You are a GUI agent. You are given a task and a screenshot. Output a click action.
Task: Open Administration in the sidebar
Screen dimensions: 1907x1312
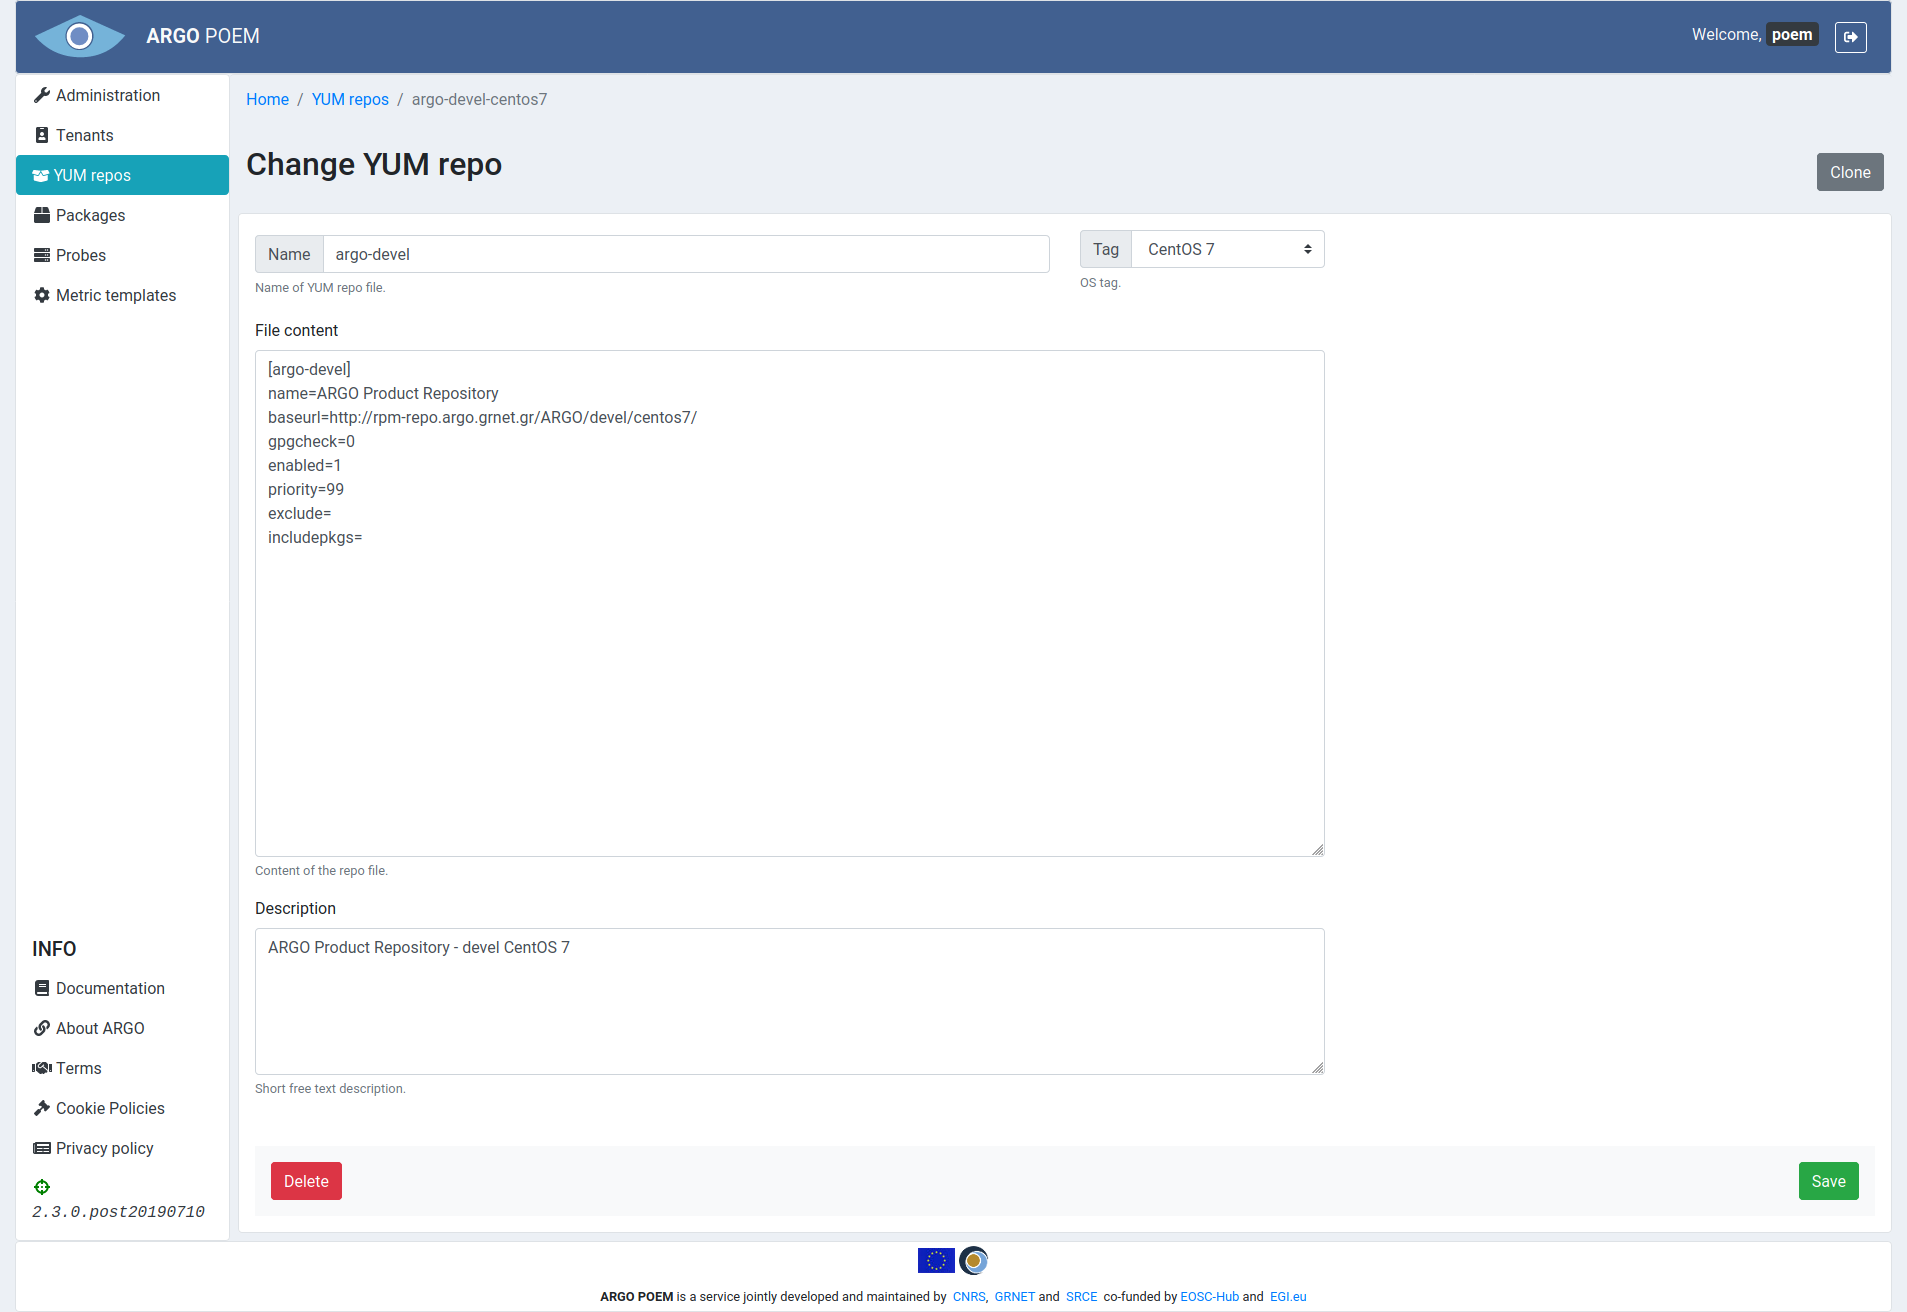click(122, 95)
